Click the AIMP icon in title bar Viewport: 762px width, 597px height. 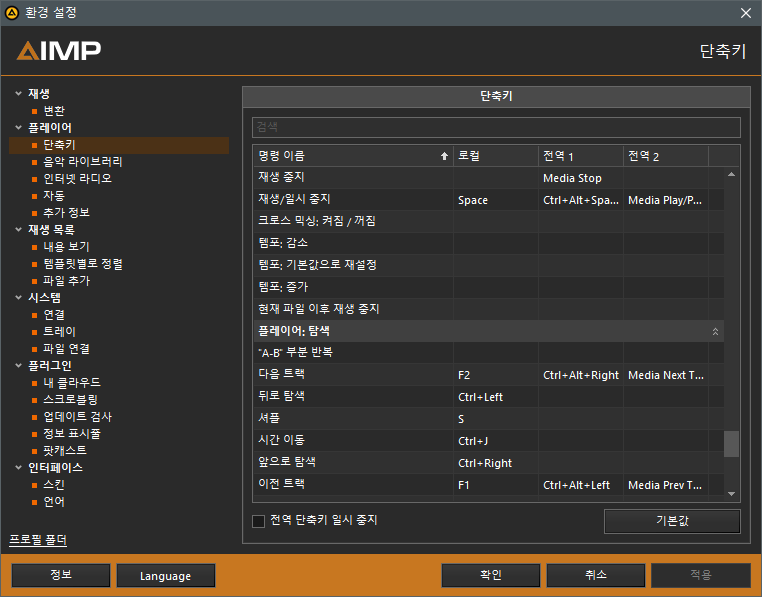12,13
